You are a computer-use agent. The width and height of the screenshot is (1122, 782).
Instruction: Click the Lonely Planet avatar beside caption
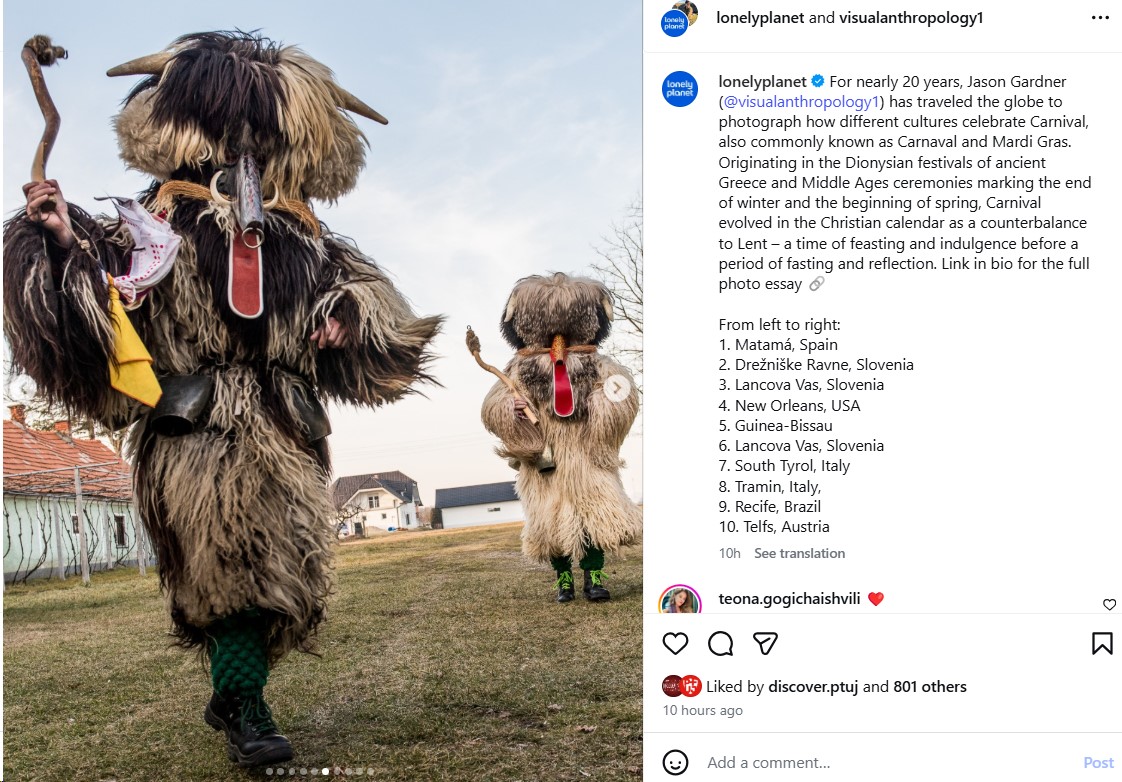click(x=679, y=89)
